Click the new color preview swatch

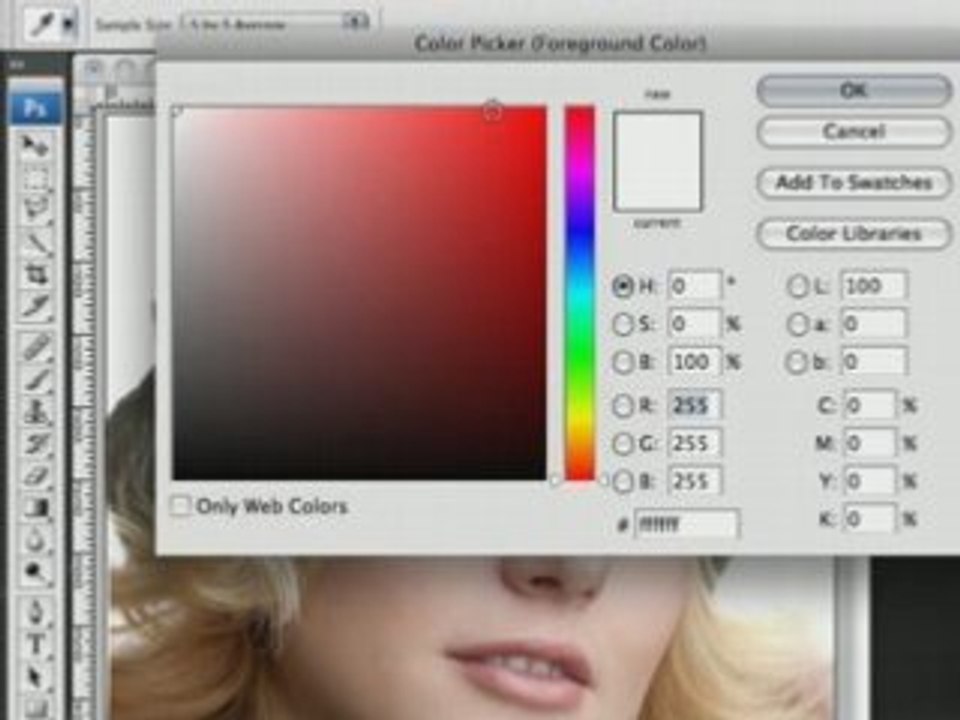coord(657,136)
